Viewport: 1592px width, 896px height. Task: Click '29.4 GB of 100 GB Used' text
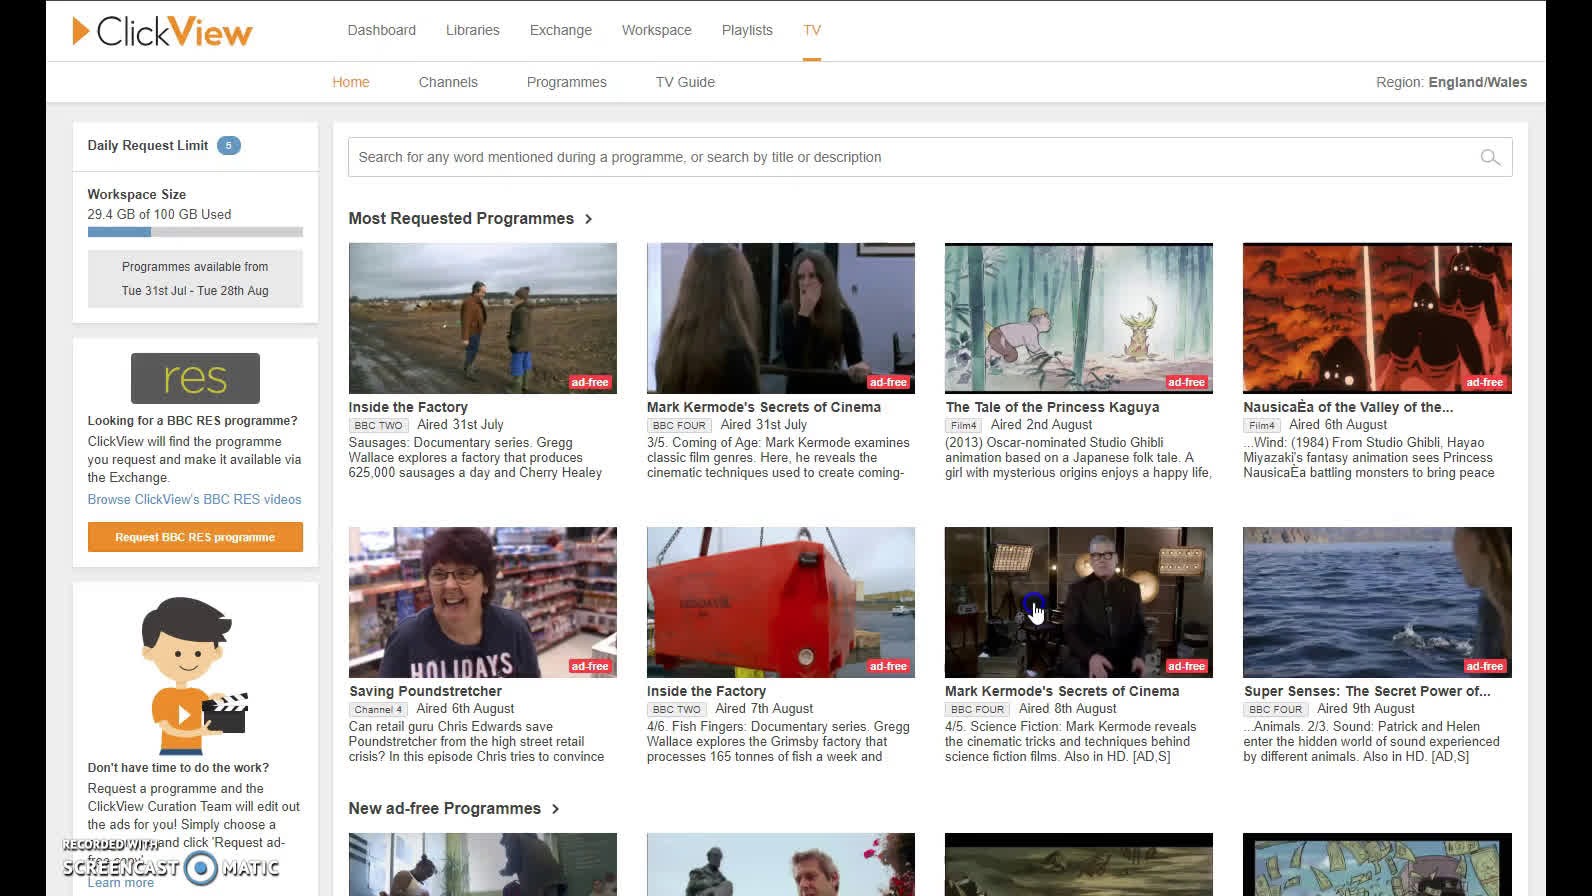[159, 214]
